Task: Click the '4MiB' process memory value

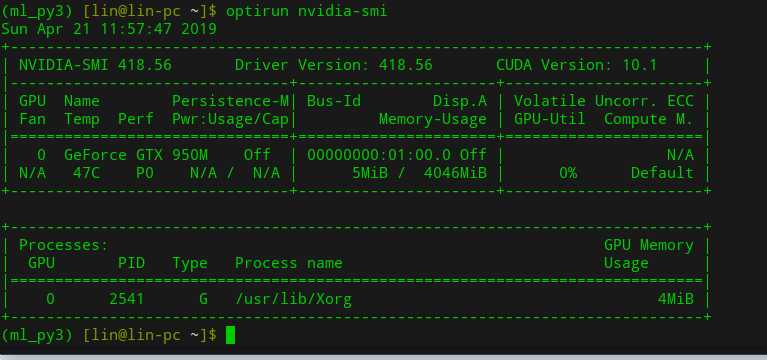Action: [676, 299]
